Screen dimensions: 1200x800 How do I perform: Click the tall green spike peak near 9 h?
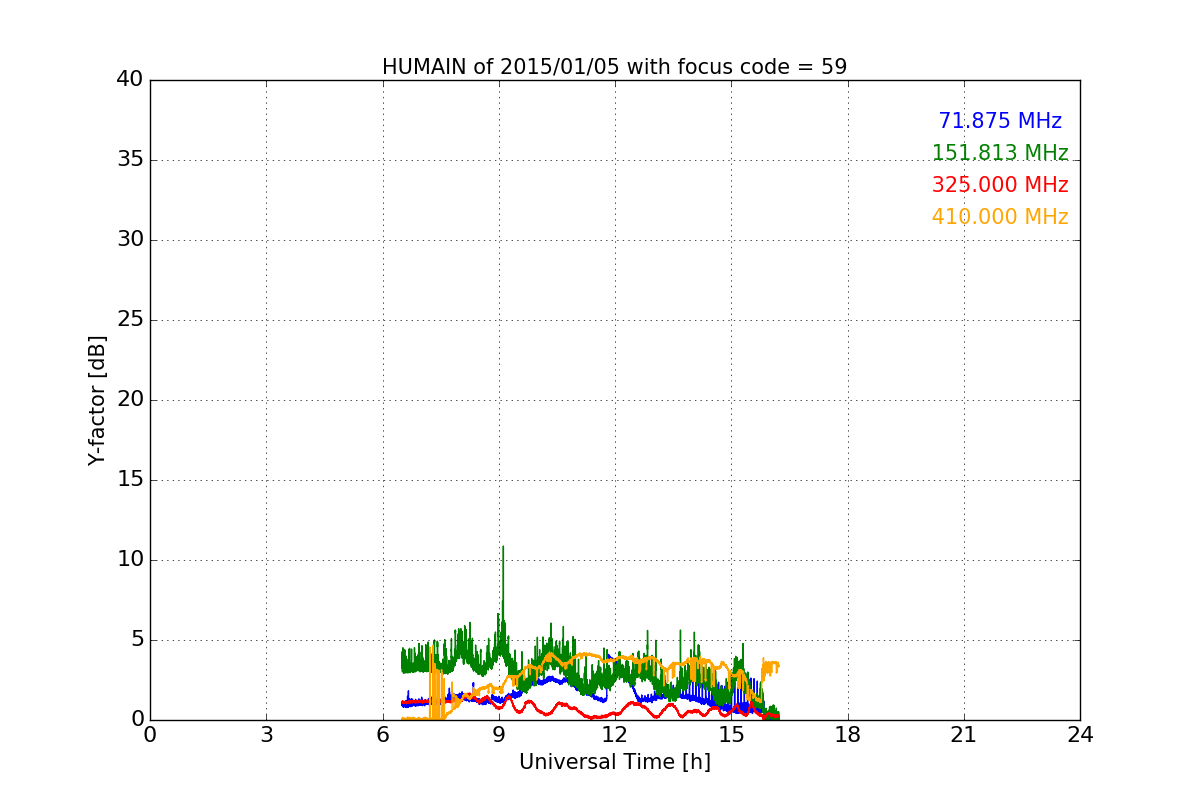click(x=503, y=548)
